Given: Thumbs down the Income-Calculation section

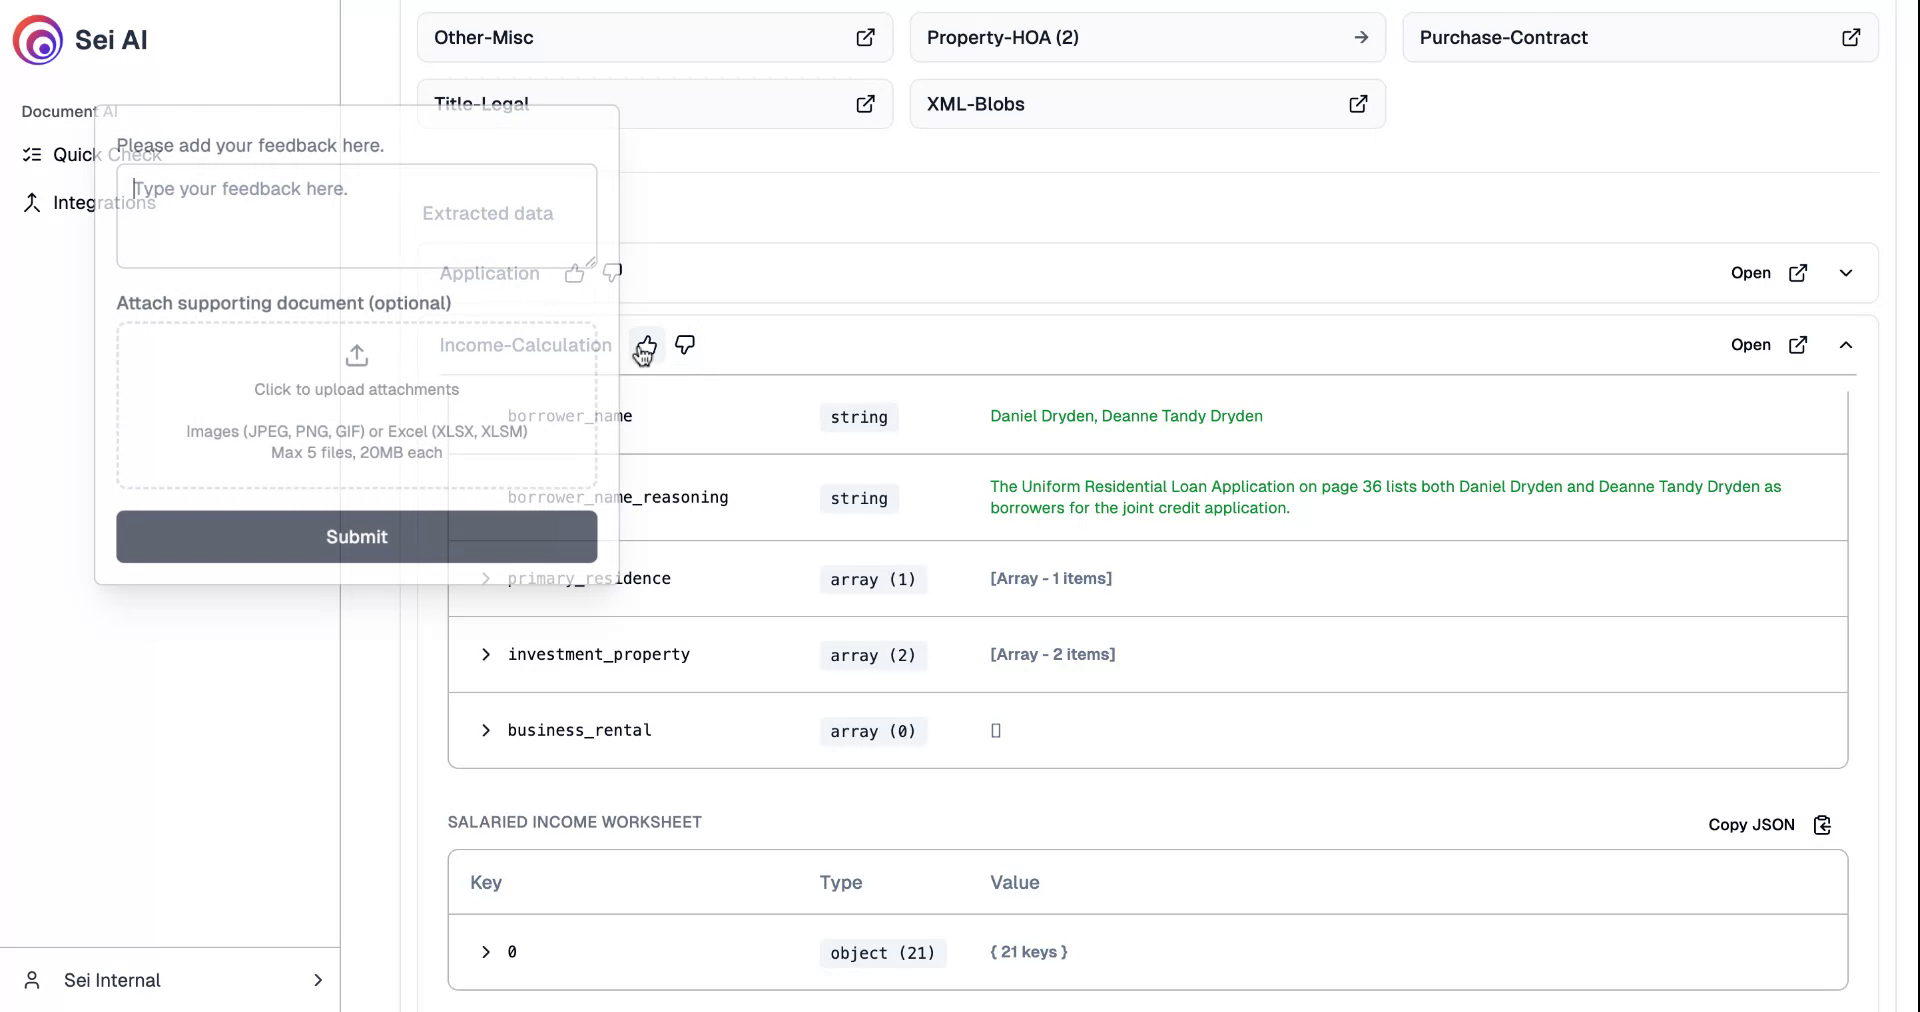Looking at the screenshot, I should click(685, 345).
